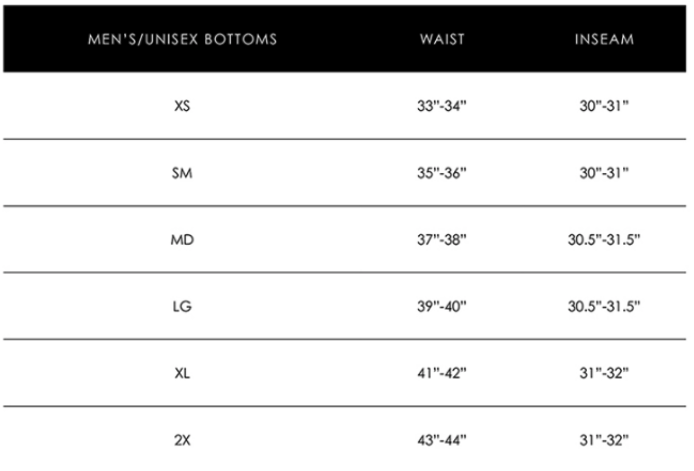Viewport: 694px width, 471px height.
Task: Click the INSEAM column header
Action: 604,39
